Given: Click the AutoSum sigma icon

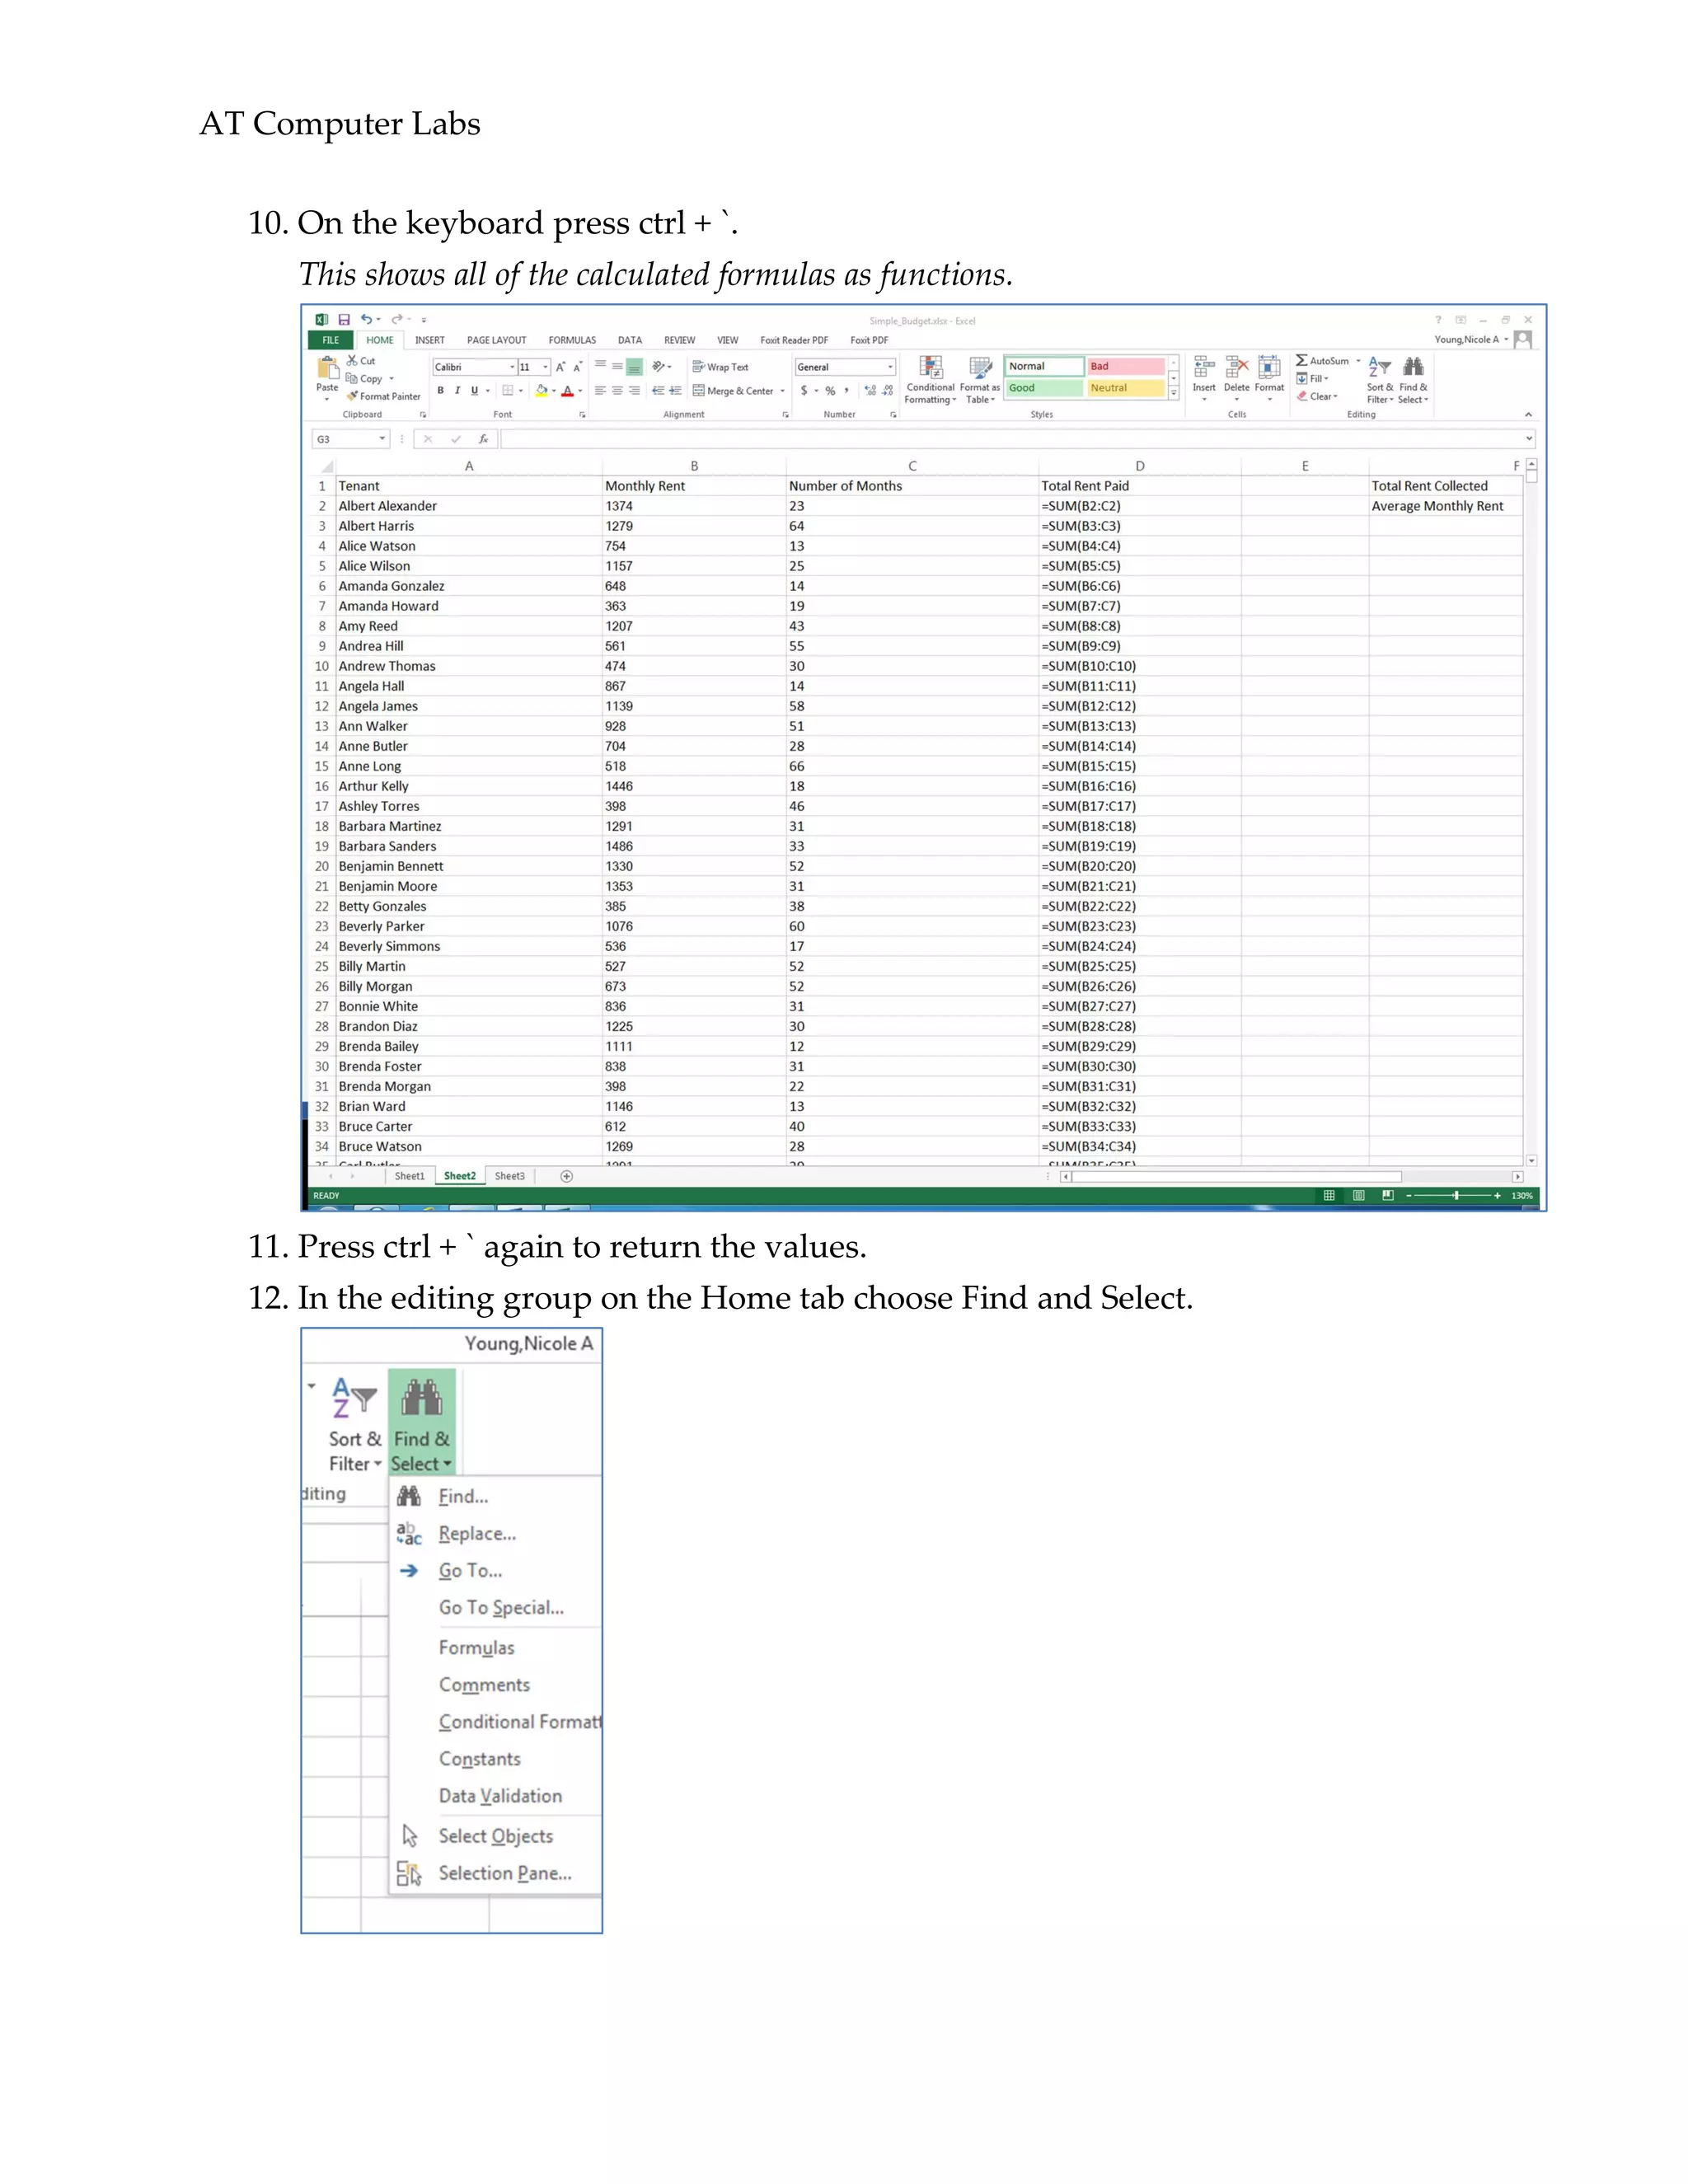Looking at the screenshot, I should point(1301,361).
